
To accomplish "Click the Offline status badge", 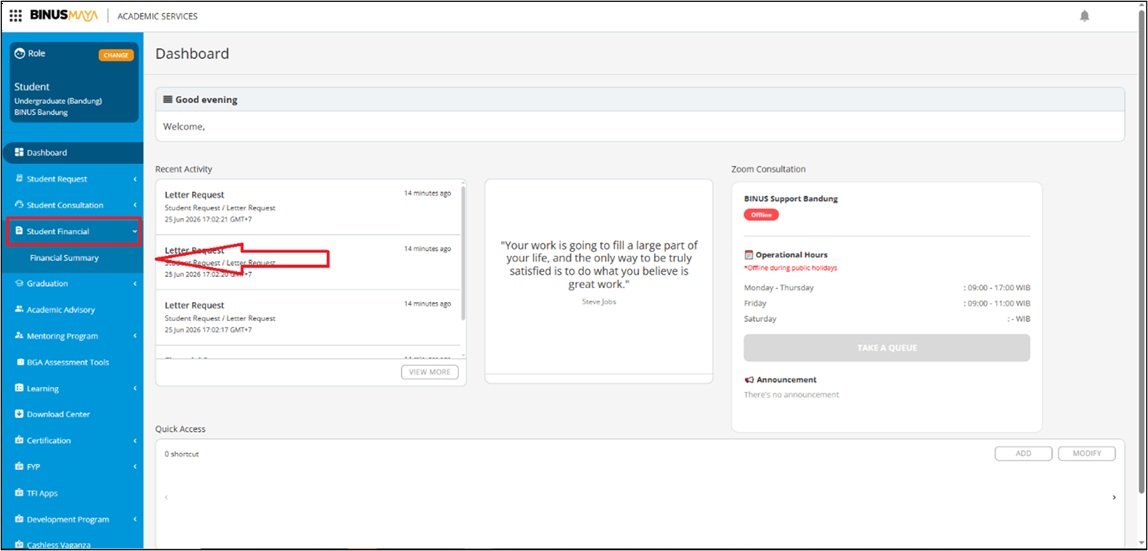I will 761,215.
